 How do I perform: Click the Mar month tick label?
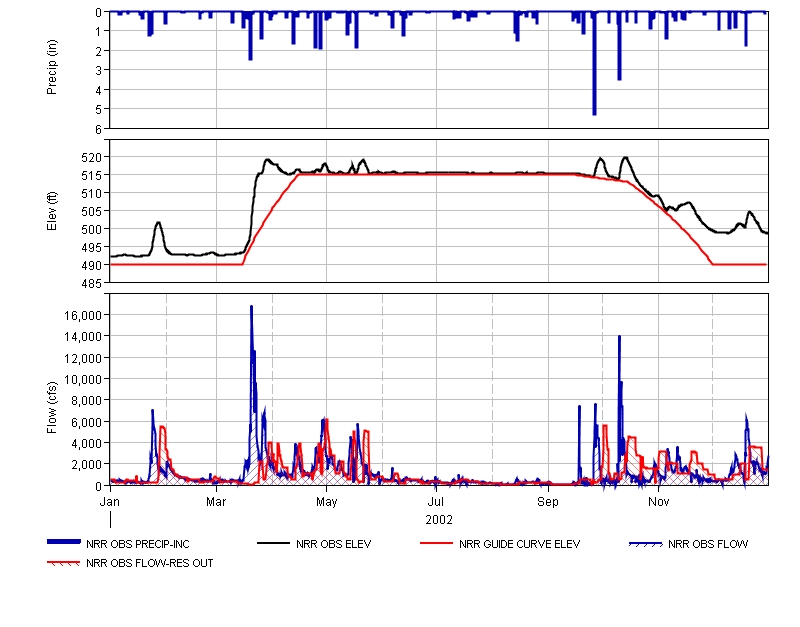(216, 502)
